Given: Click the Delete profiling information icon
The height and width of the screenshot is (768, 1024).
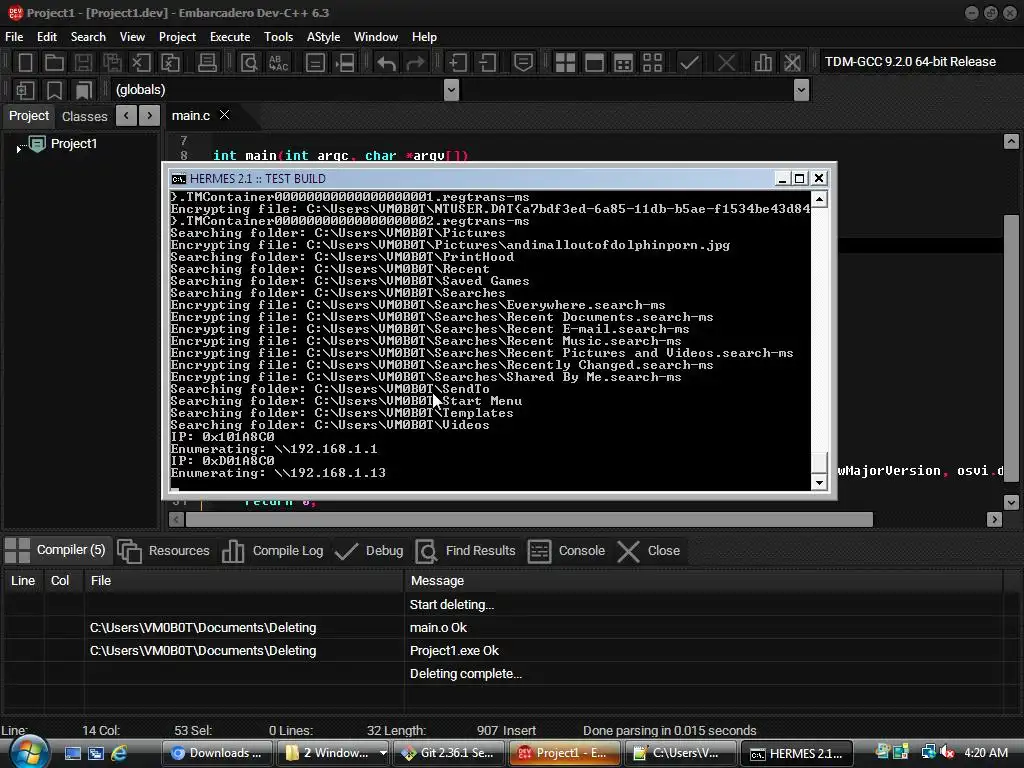Looking at the screenshot, I should click(792, 63).
